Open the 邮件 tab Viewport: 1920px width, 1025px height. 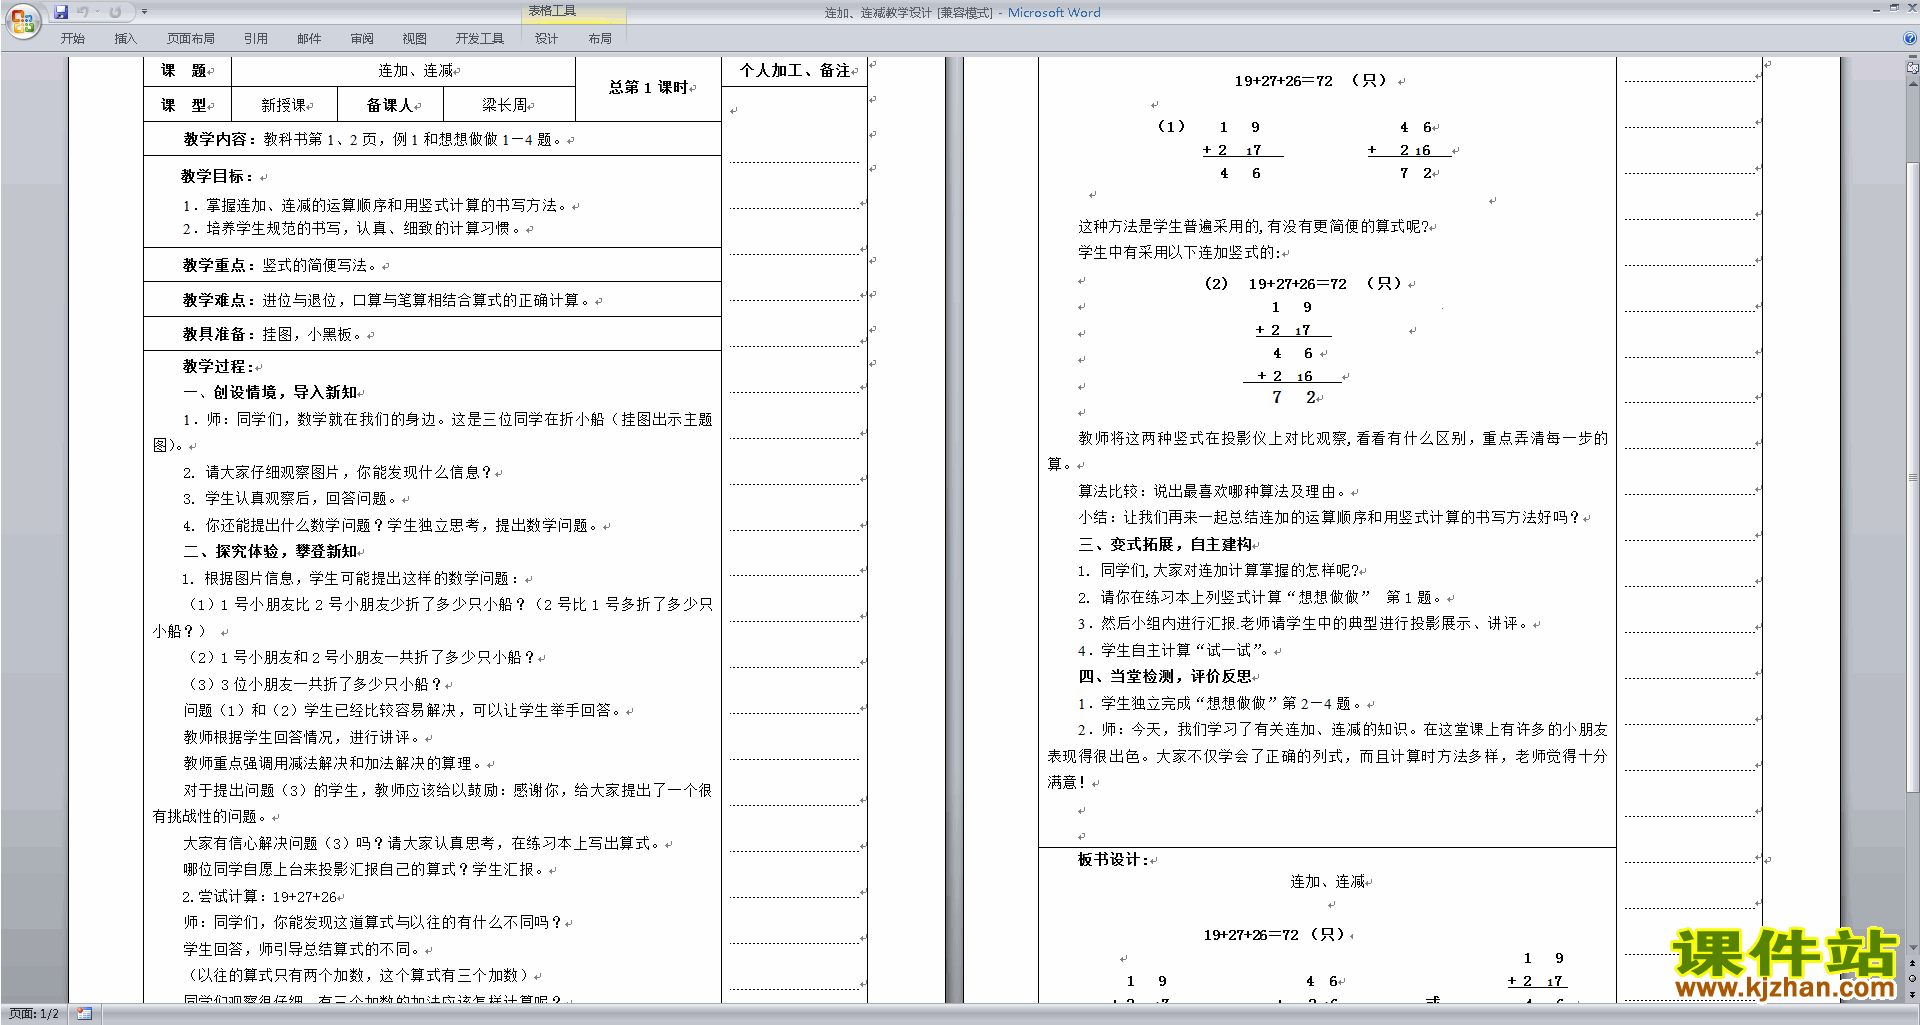pyautogui.click(x=309, y=38)
